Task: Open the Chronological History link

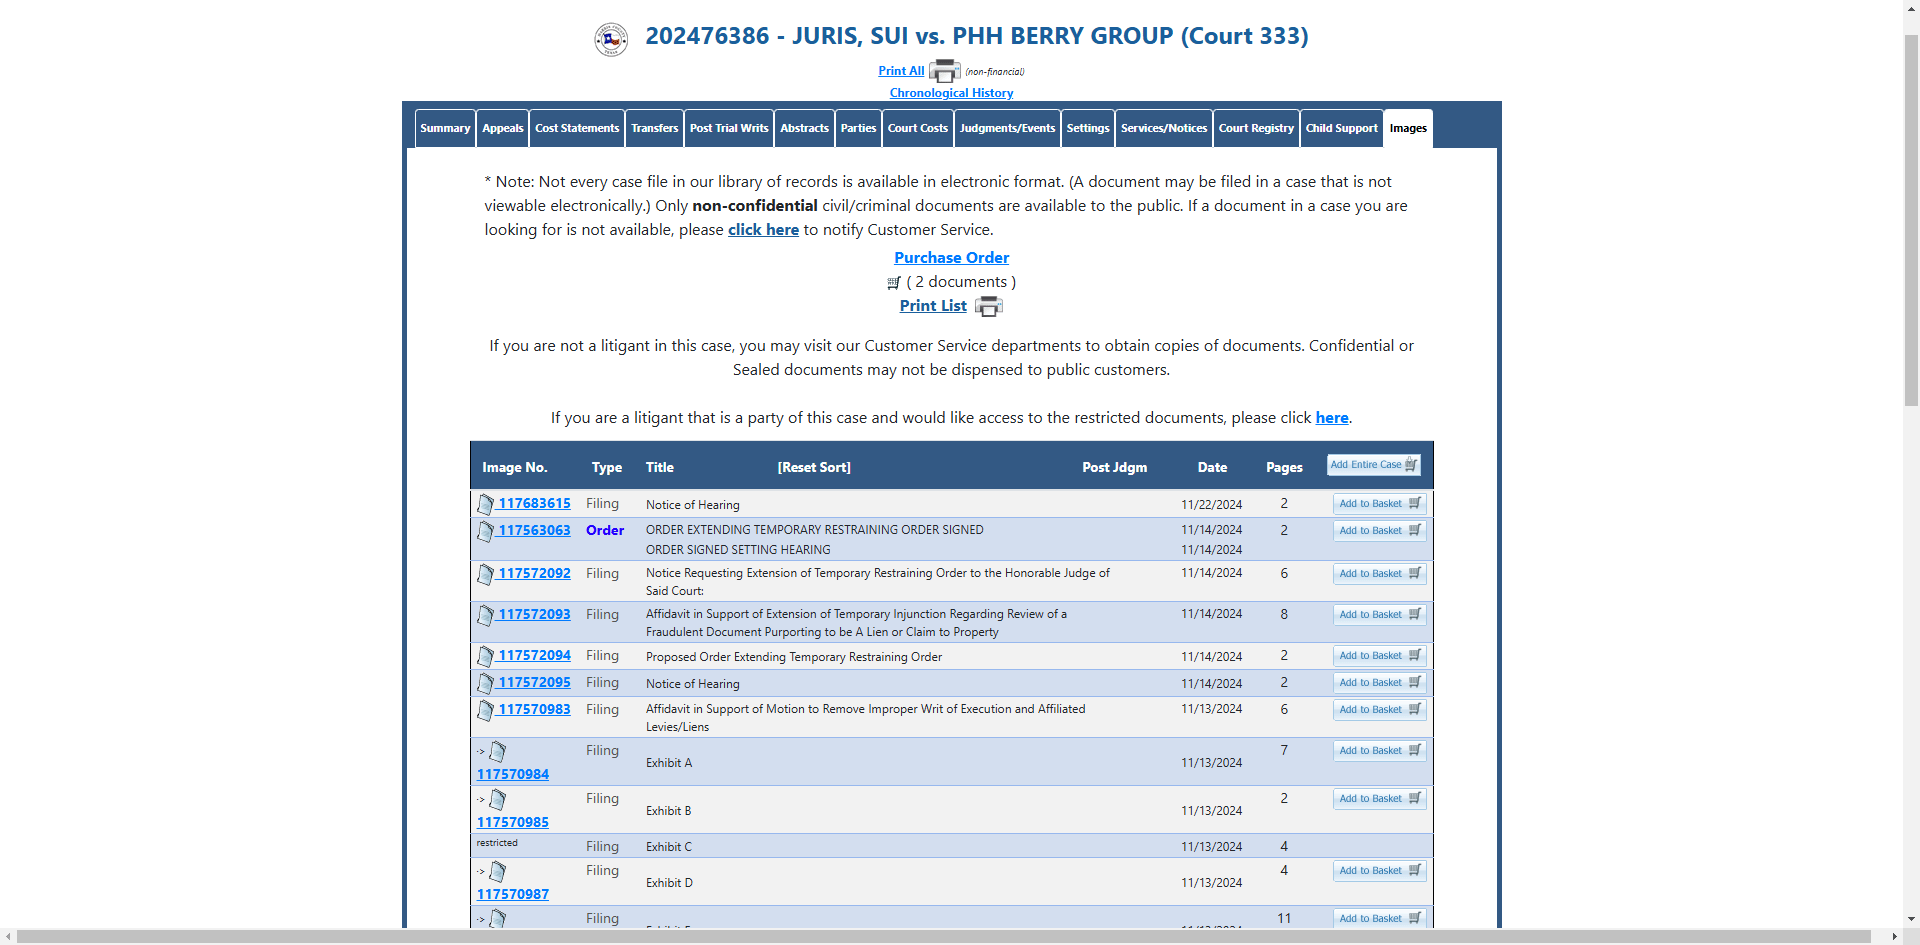Action: pos(952,93)
